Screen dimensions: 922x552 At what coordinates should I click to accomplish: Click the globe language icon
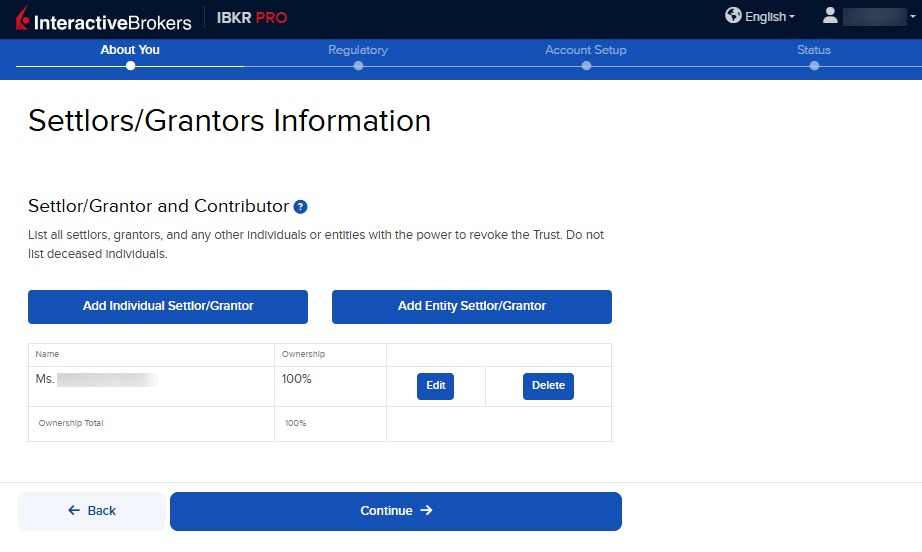(733, 15)
